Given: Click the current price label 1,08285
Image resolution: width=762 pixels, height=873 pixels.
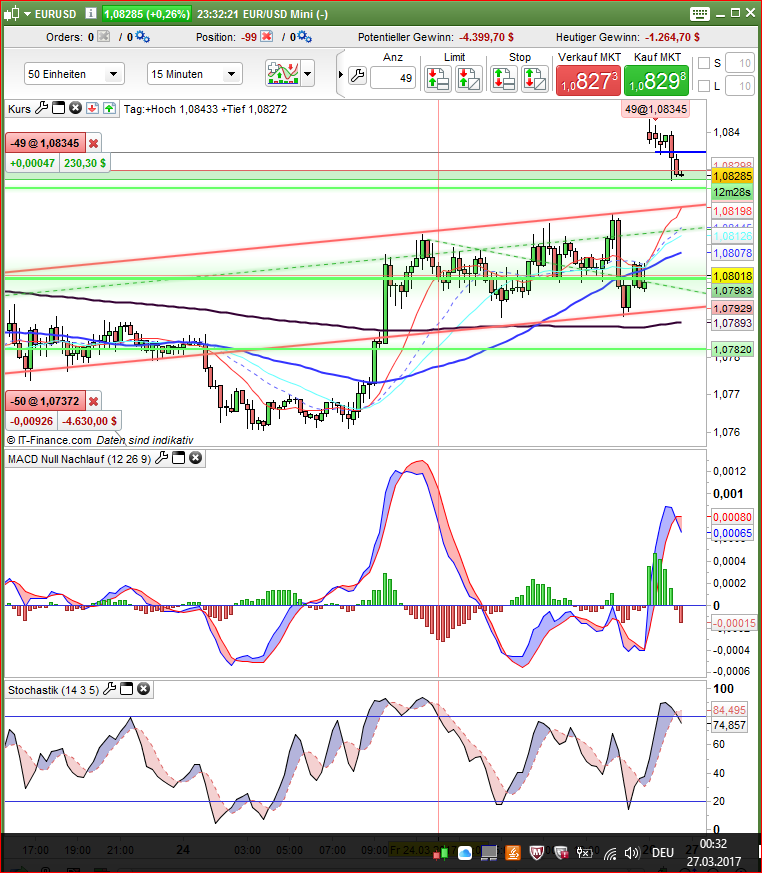Looking at the screenshot, I should point(732,176).
